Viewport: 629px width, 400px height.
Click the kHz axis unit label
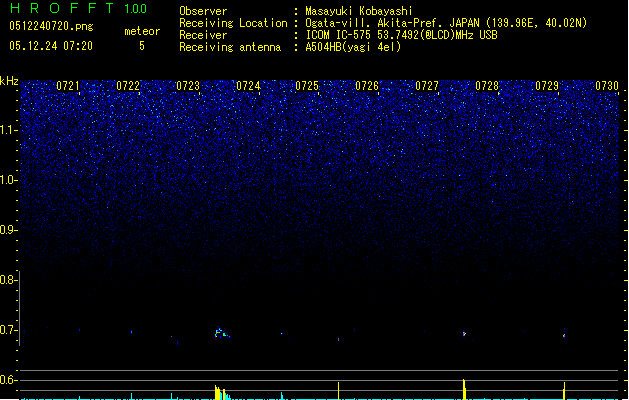click(9, 81)
